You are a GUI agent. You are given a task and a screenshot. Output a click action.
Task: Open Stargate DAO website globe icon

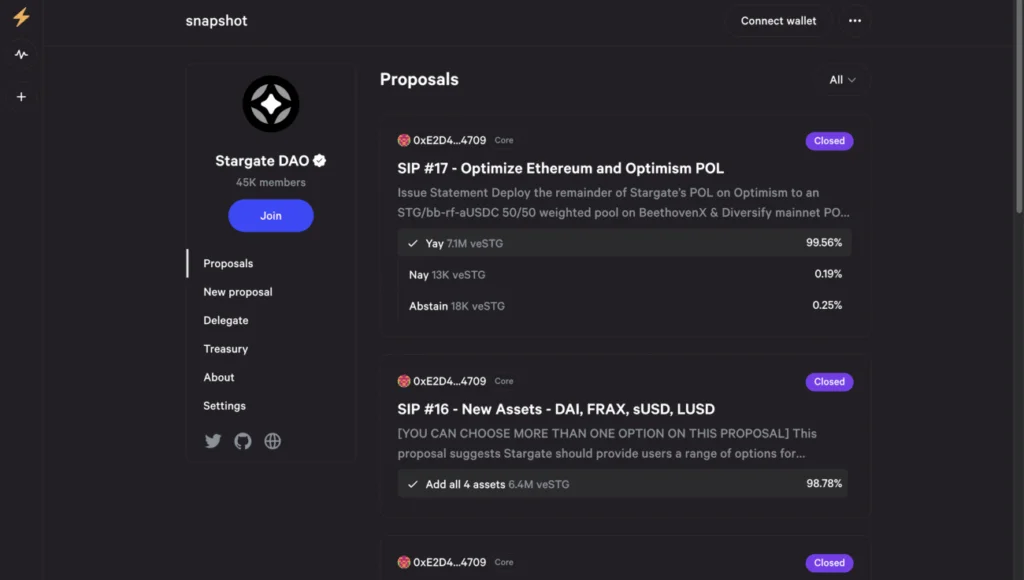point(272,441)
